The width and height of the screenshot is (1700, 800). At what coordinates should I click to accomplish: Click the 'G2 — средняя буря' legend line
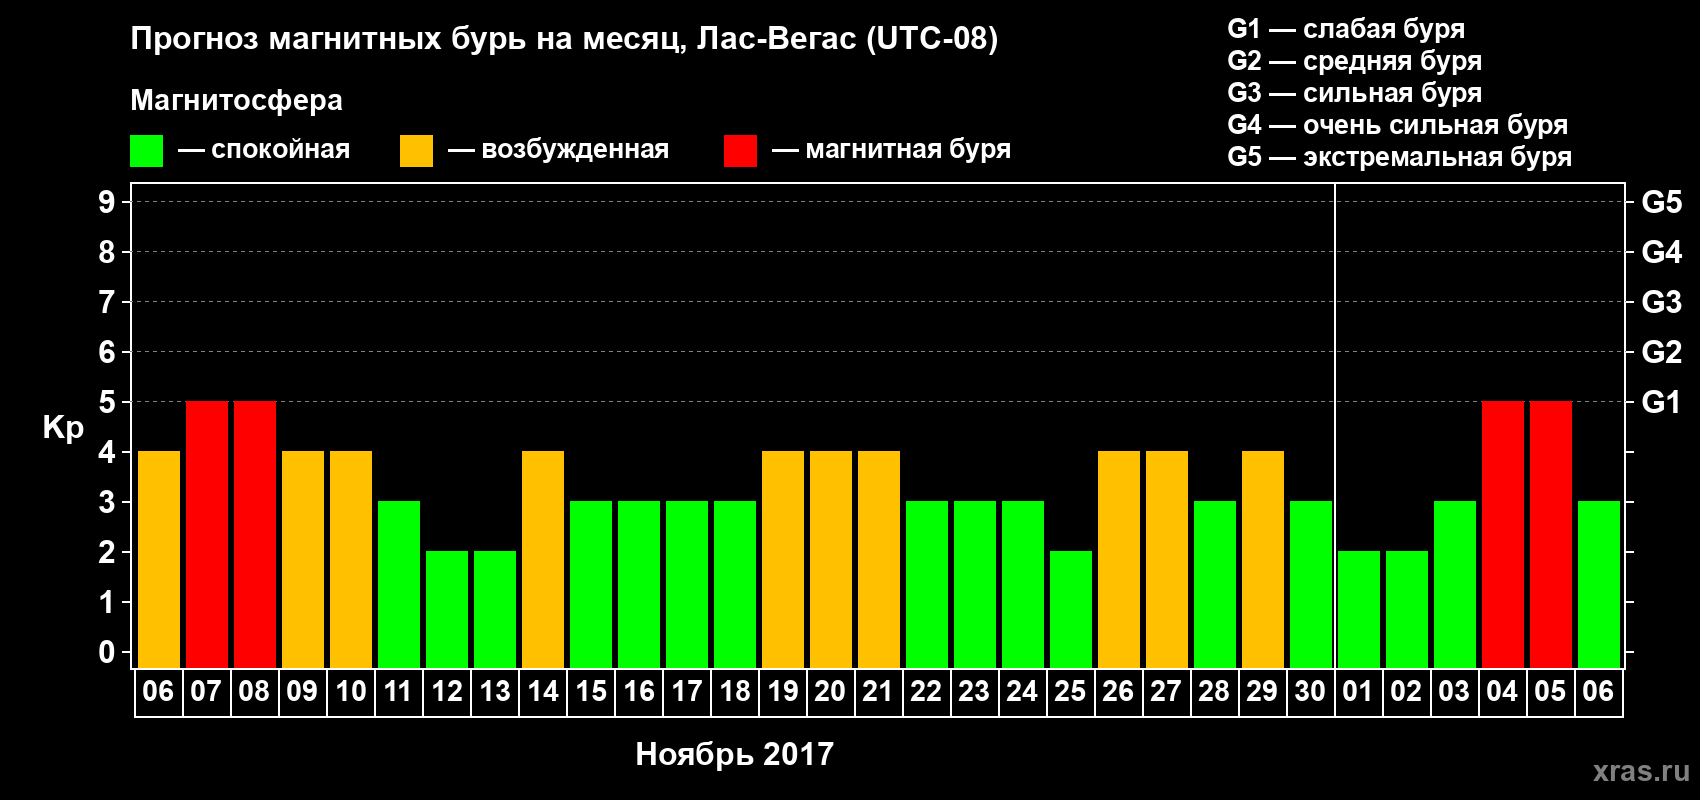1354,61
